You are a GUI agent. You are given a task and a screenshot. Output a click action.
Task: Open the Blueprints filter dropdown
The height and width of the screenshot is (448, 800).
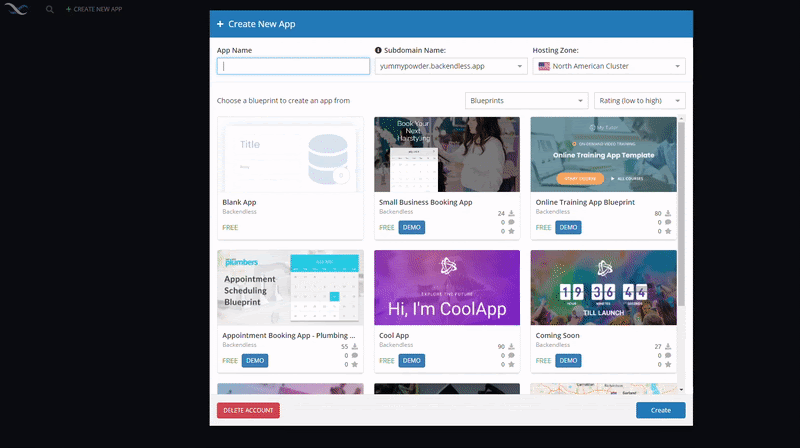click(x=526, y=101)
